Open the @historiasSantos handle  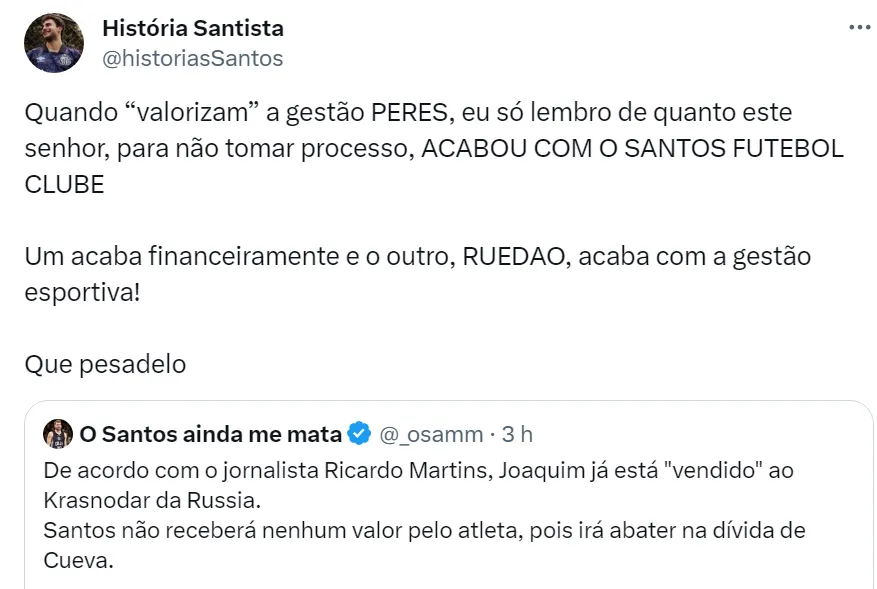pos(192,58)
